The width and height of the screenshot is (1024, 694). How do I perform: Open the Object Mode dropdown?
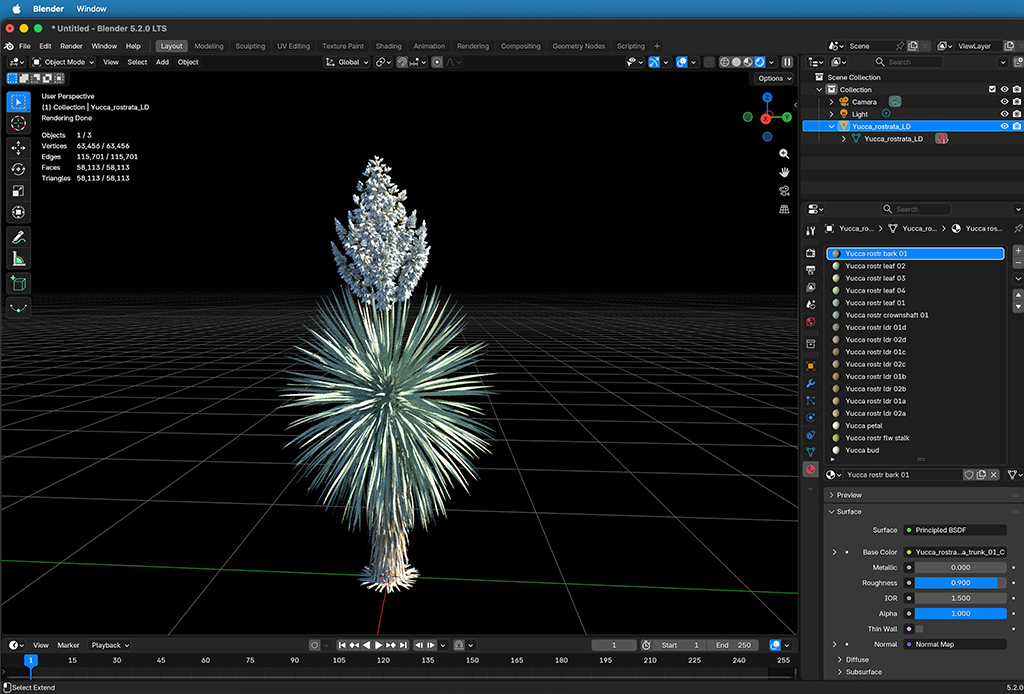(63, 62)
